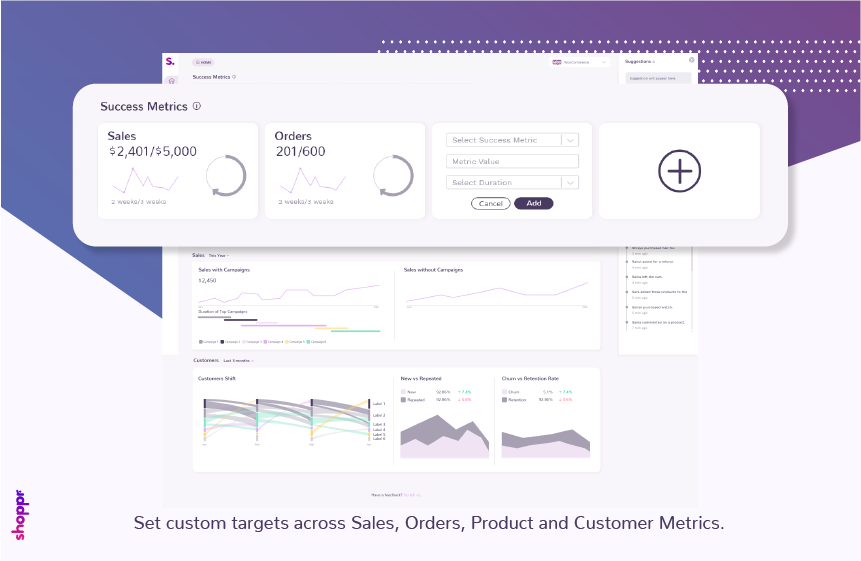Screen dimensions: 861x561
Task: Click the New vs Repeated area chart
Action: click(445, 437)
